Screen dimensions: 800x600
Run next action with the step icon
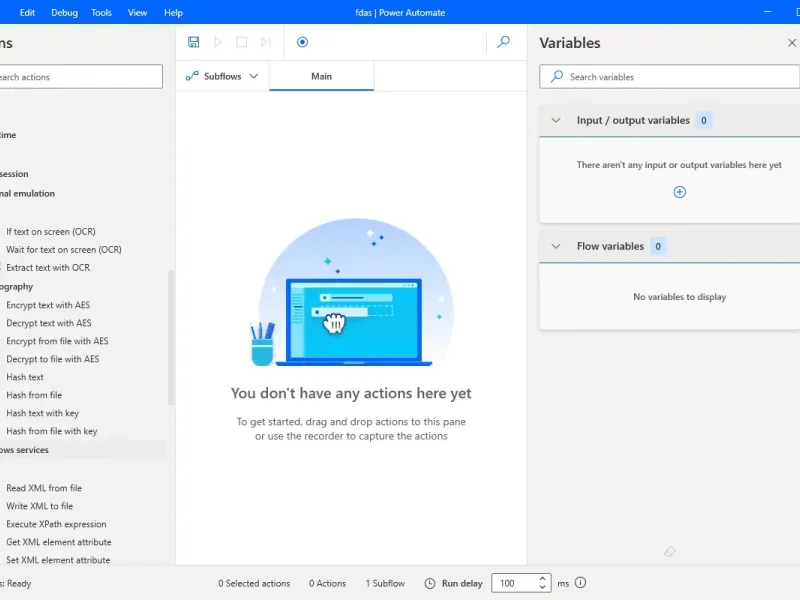[266, 42]
